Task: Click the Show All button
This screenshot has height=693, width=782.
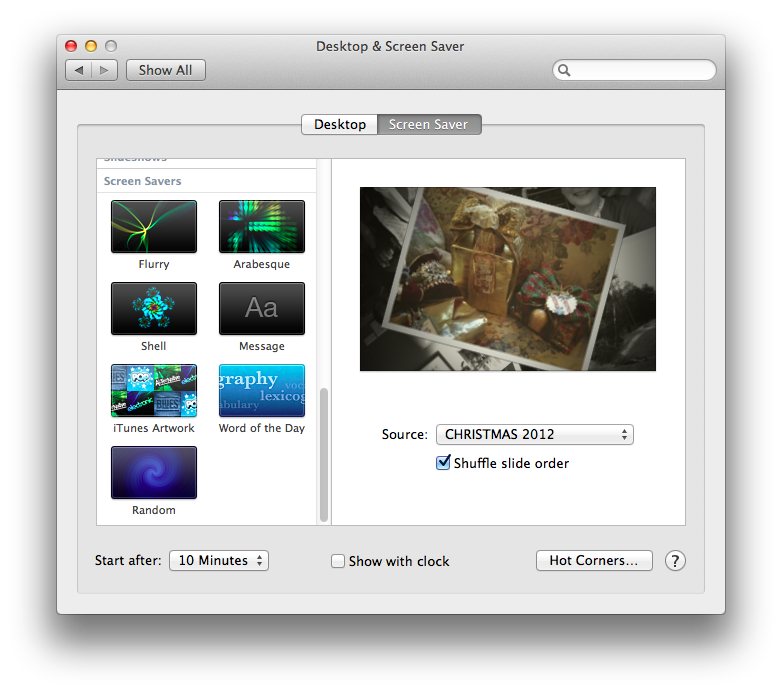Action: coord(166,70)
